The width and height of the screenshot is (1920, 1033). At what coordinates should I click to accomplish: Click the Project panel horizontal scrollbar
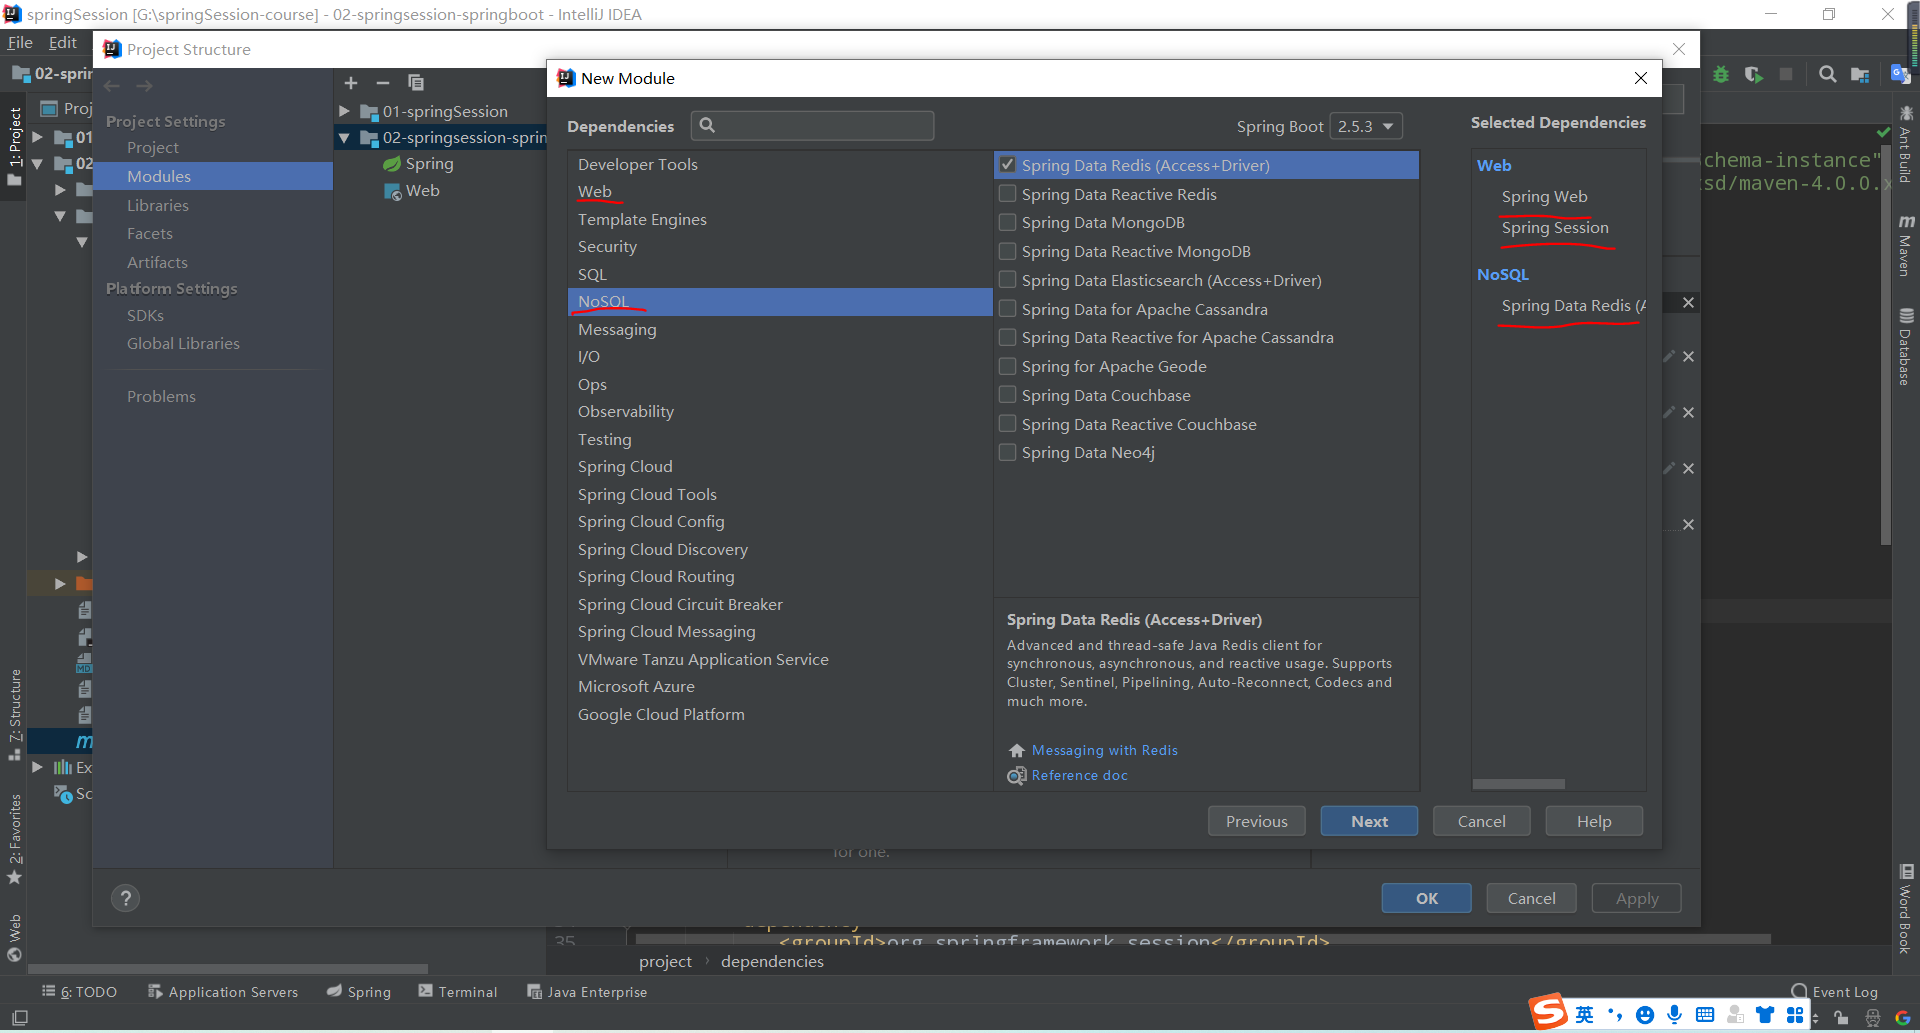[228, 968]
